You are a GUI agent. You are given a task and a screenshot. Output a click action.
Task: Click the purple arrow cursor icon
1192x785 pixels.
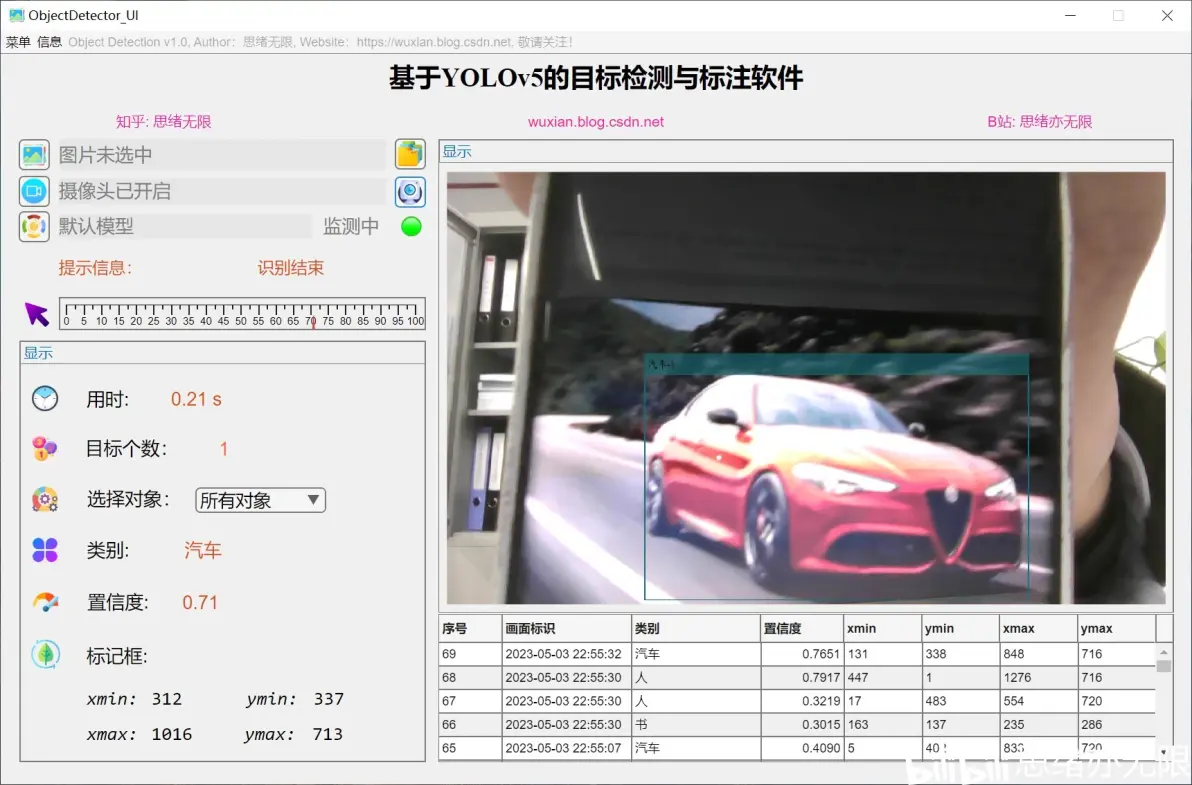(x=36, y=313)
